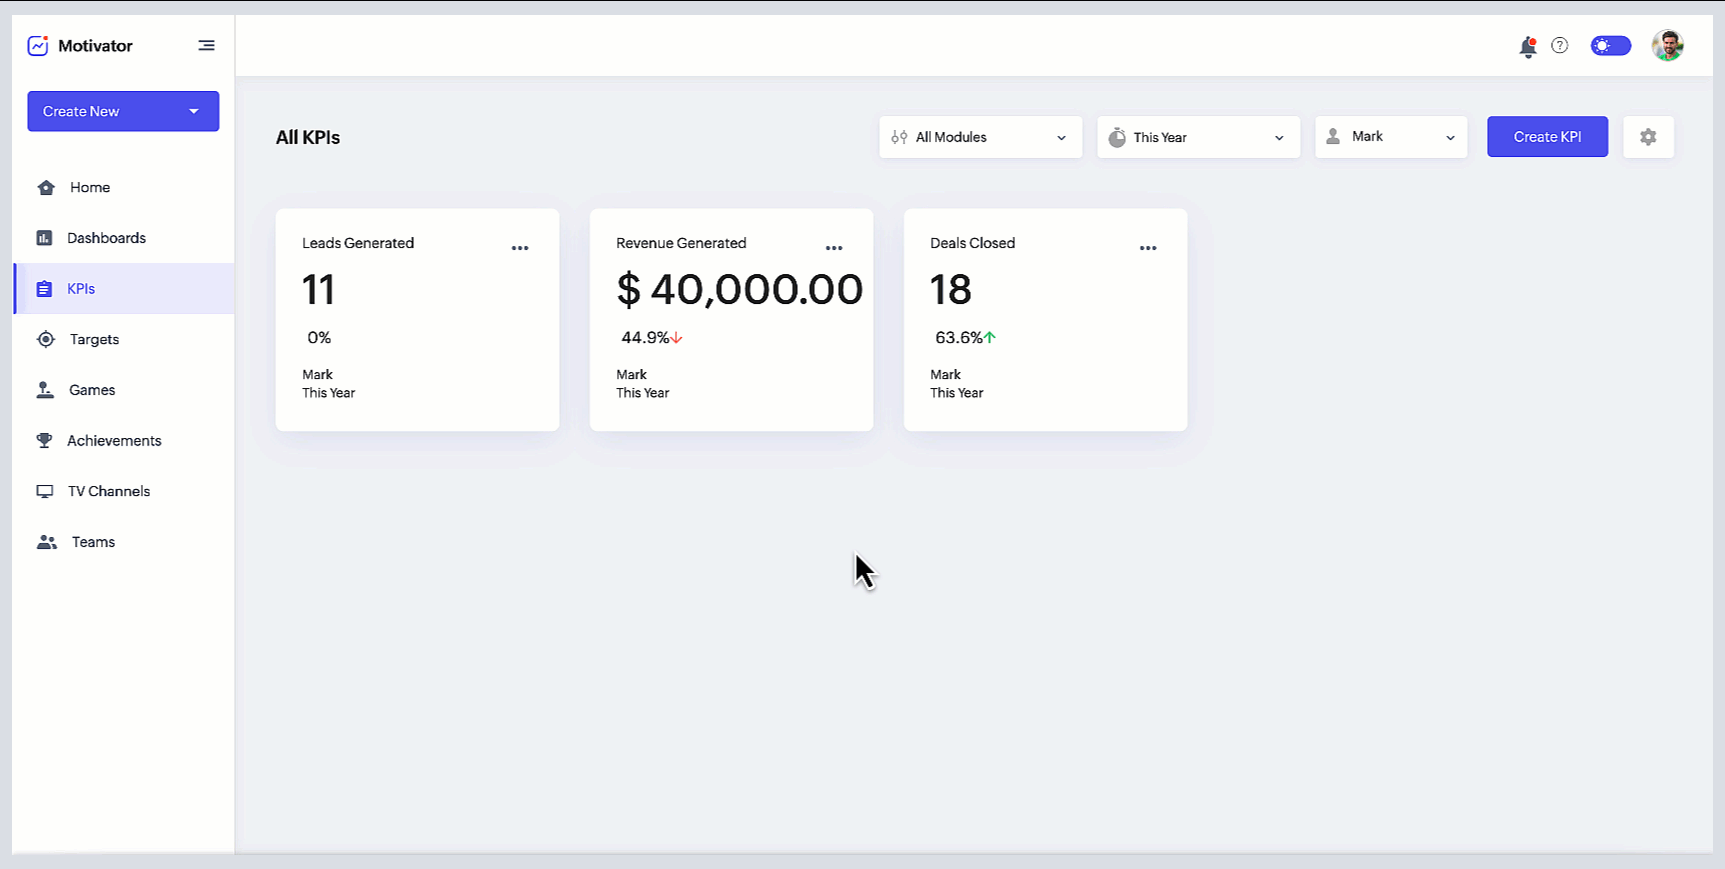
Task: Go to Dashboards in sidebar
Action: click(106, 238)
